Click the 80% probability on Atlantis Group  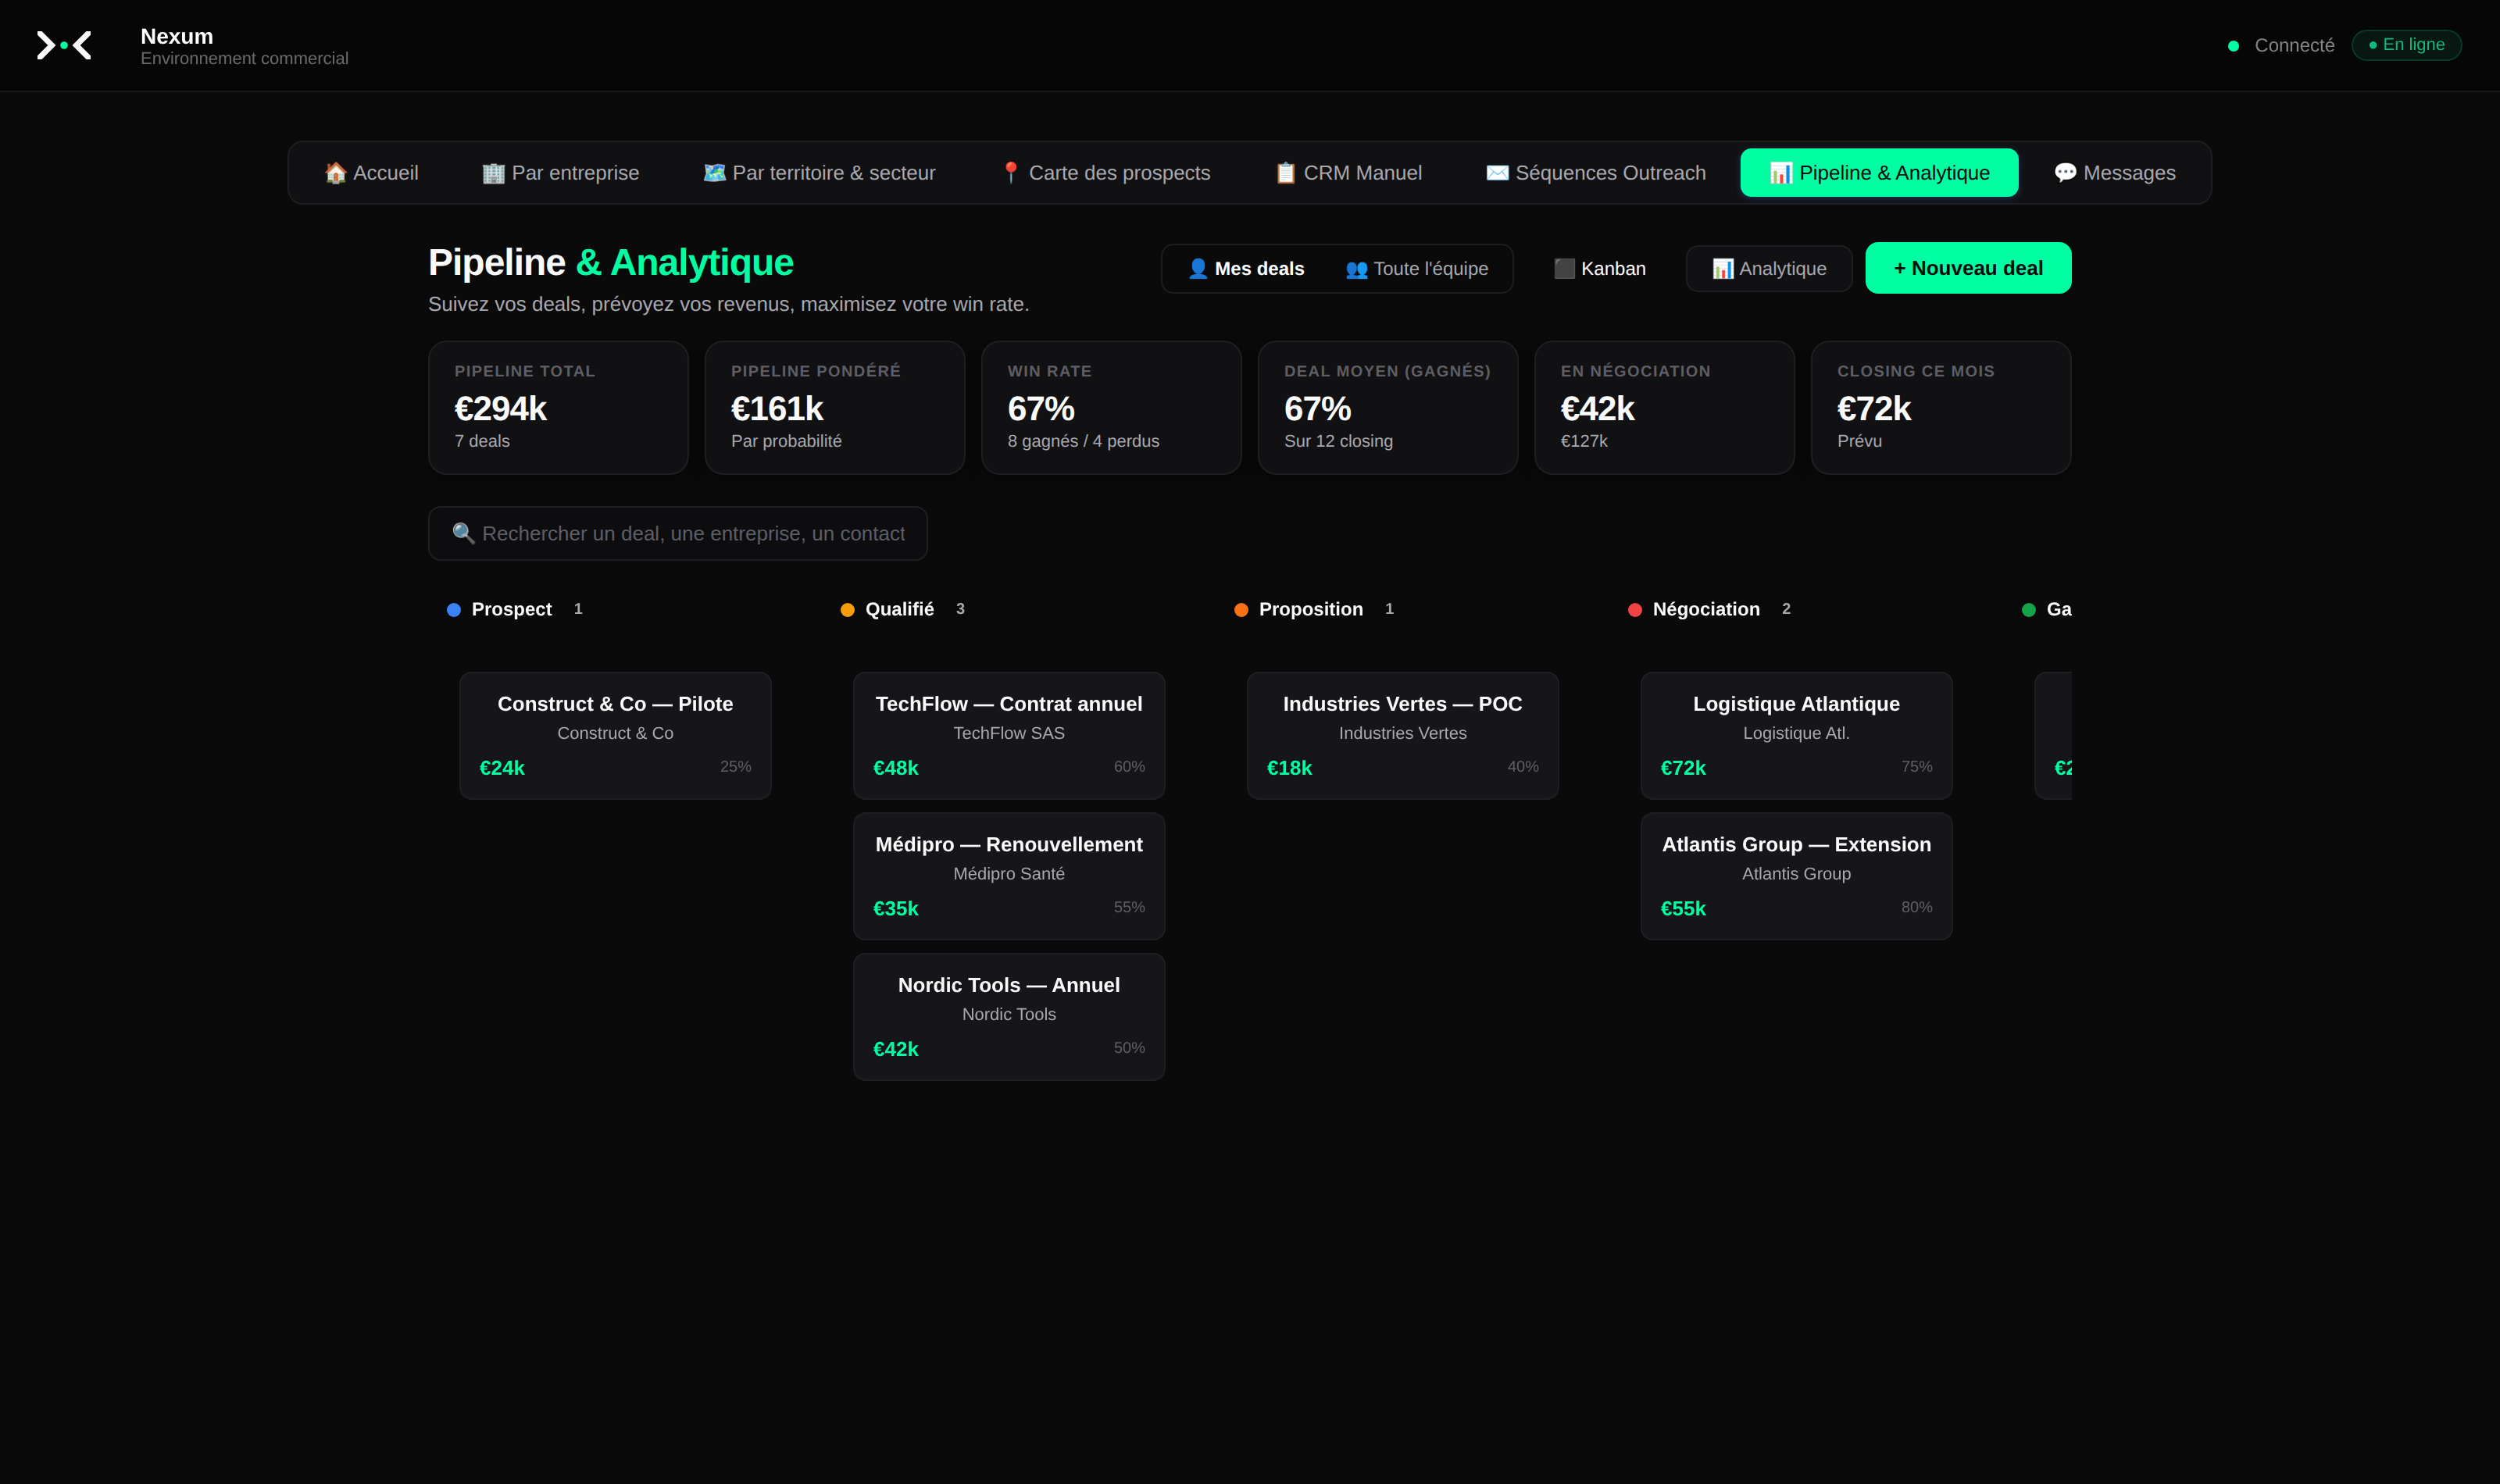1916,907
